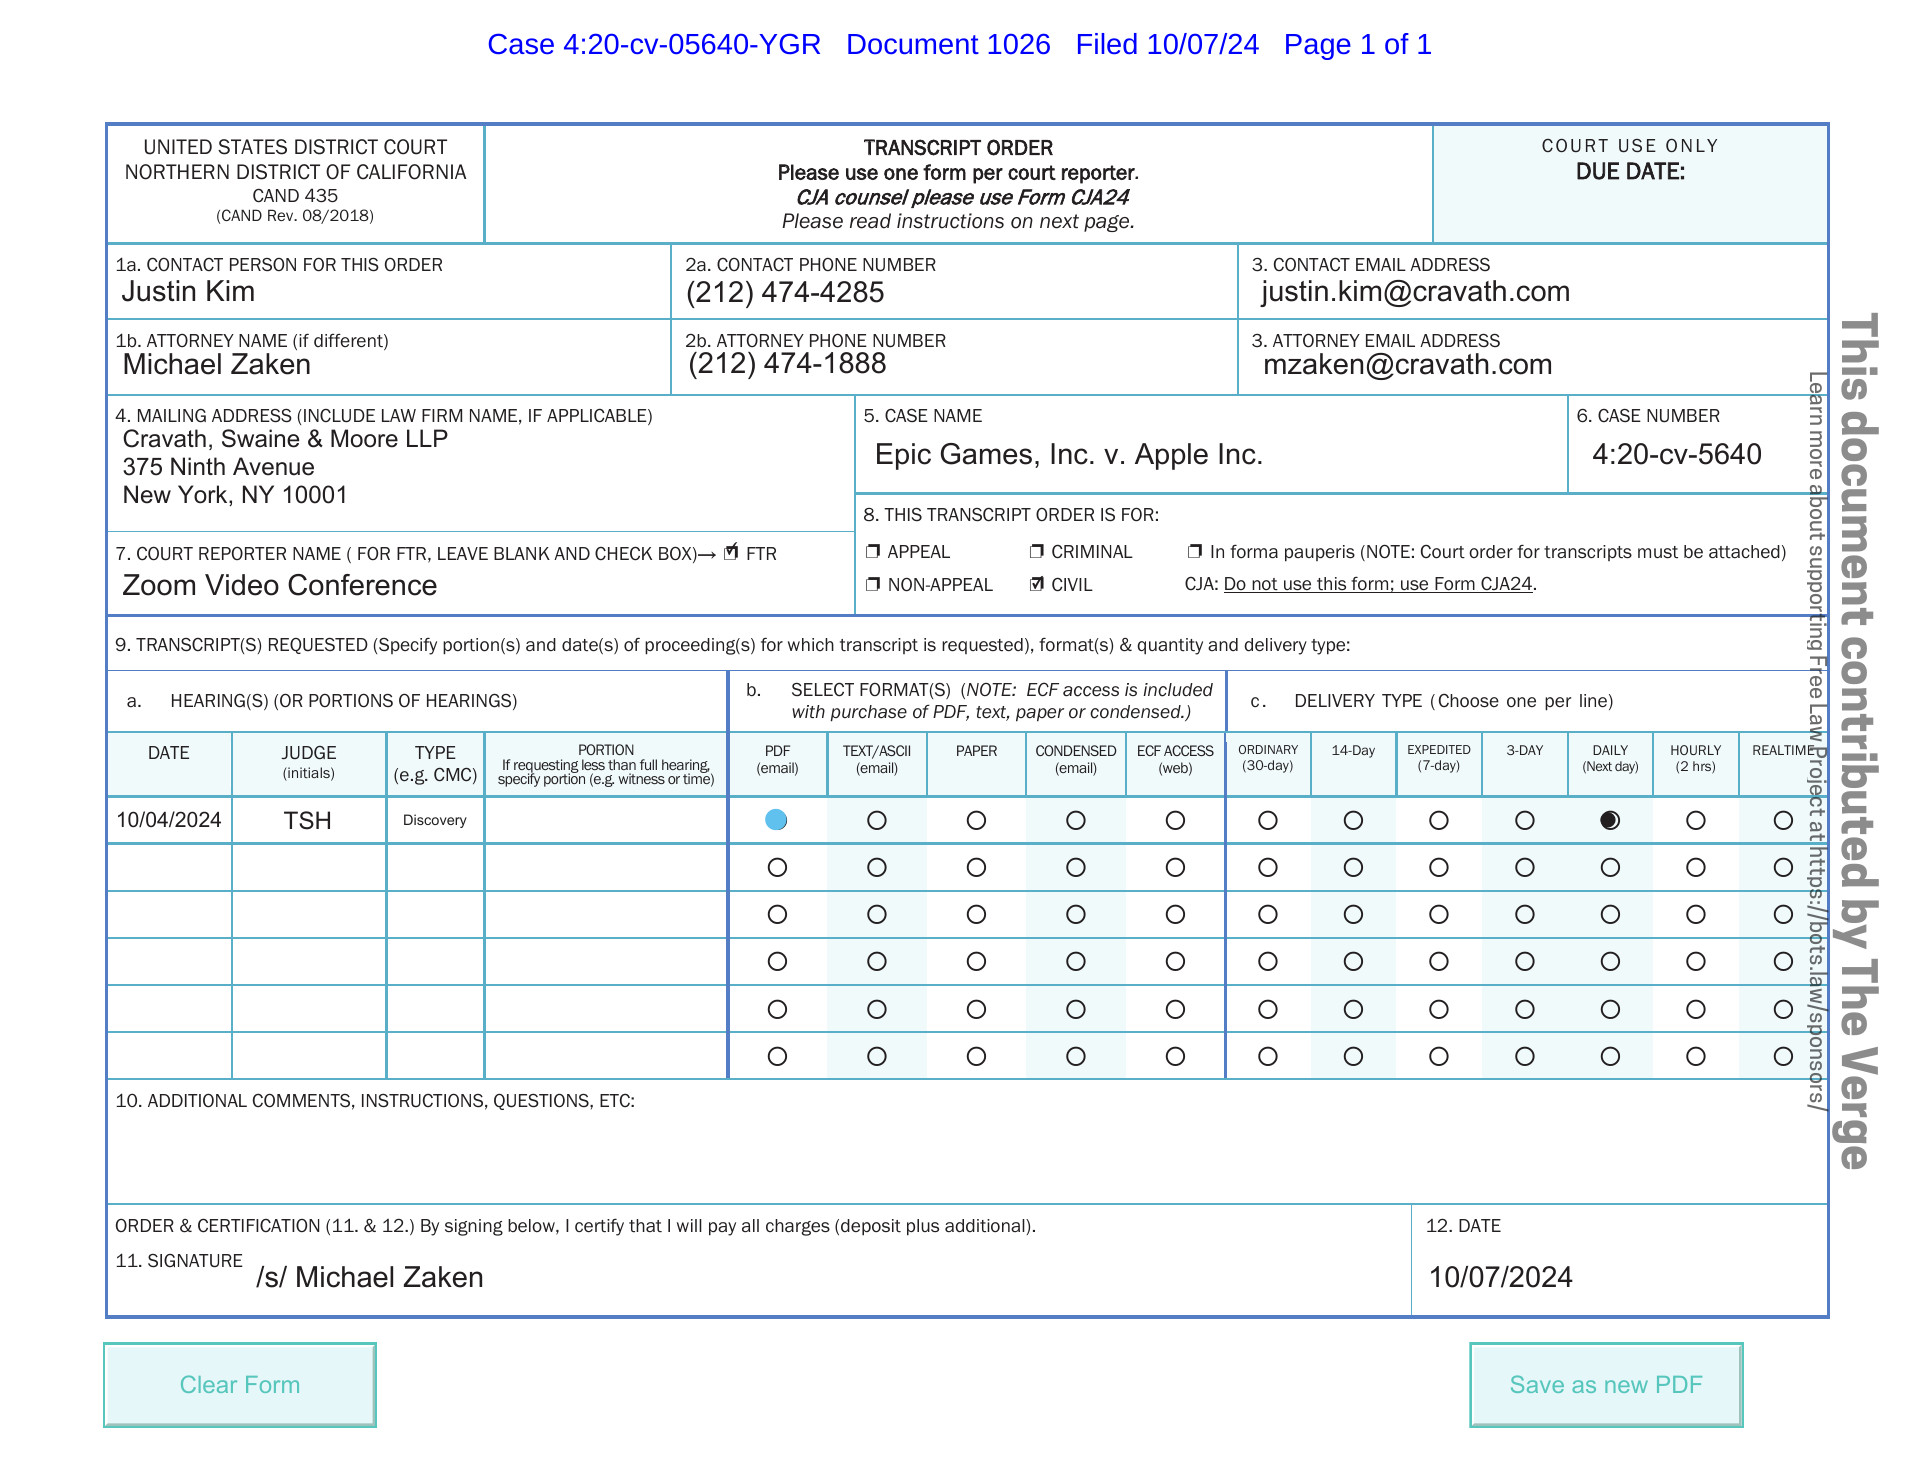Select ECF ACCESS for 10/04/2024 hearing

coord(1176,820)
